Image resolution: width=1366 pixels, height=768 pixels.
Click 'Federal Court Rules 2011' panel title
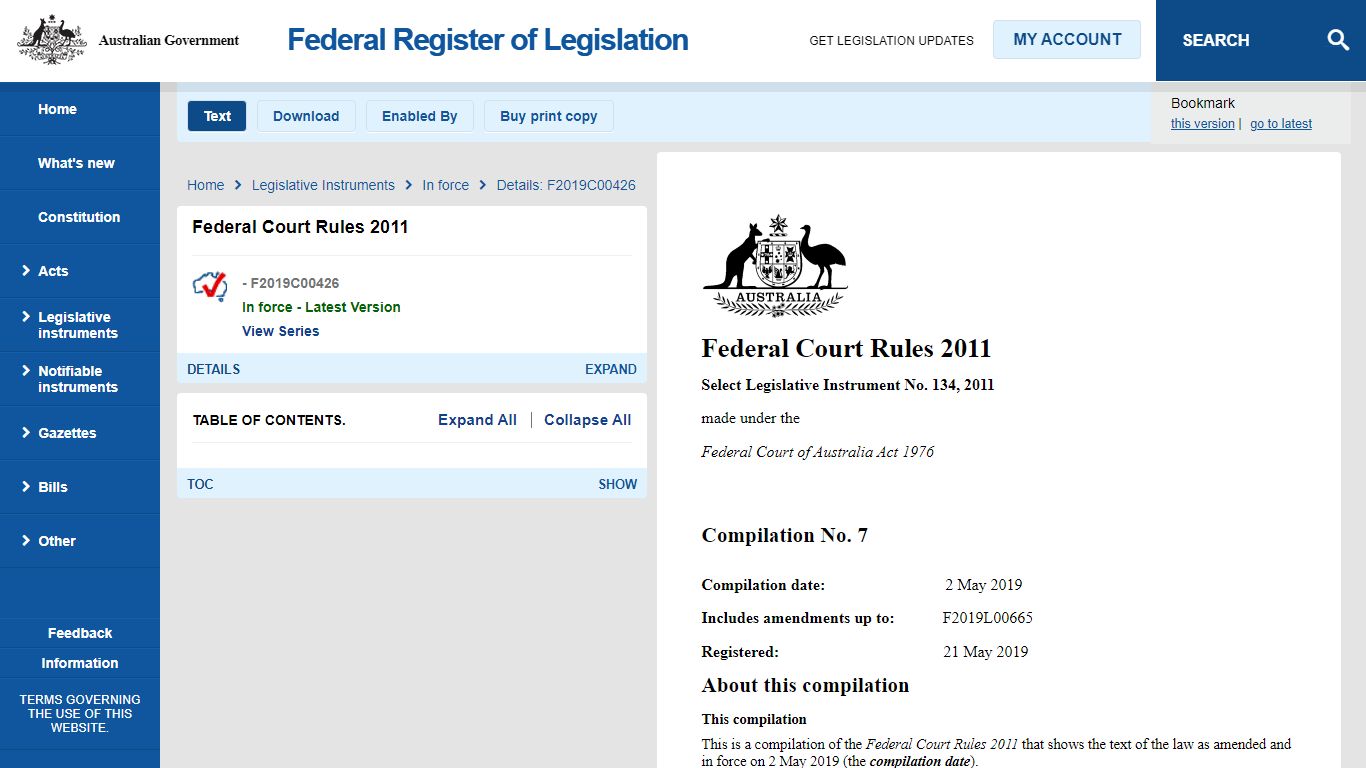click(300, 227)
